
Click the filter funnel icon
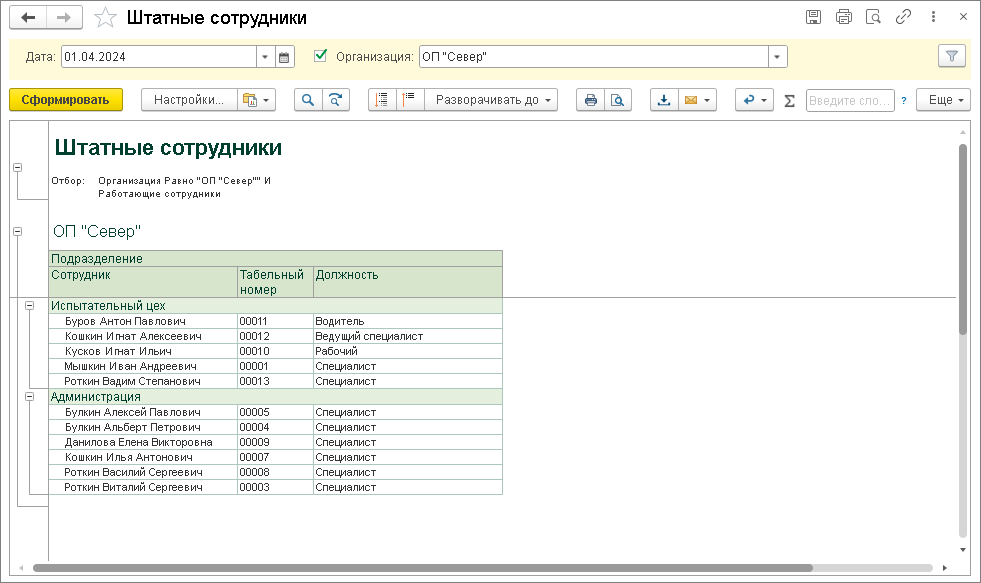952,57
